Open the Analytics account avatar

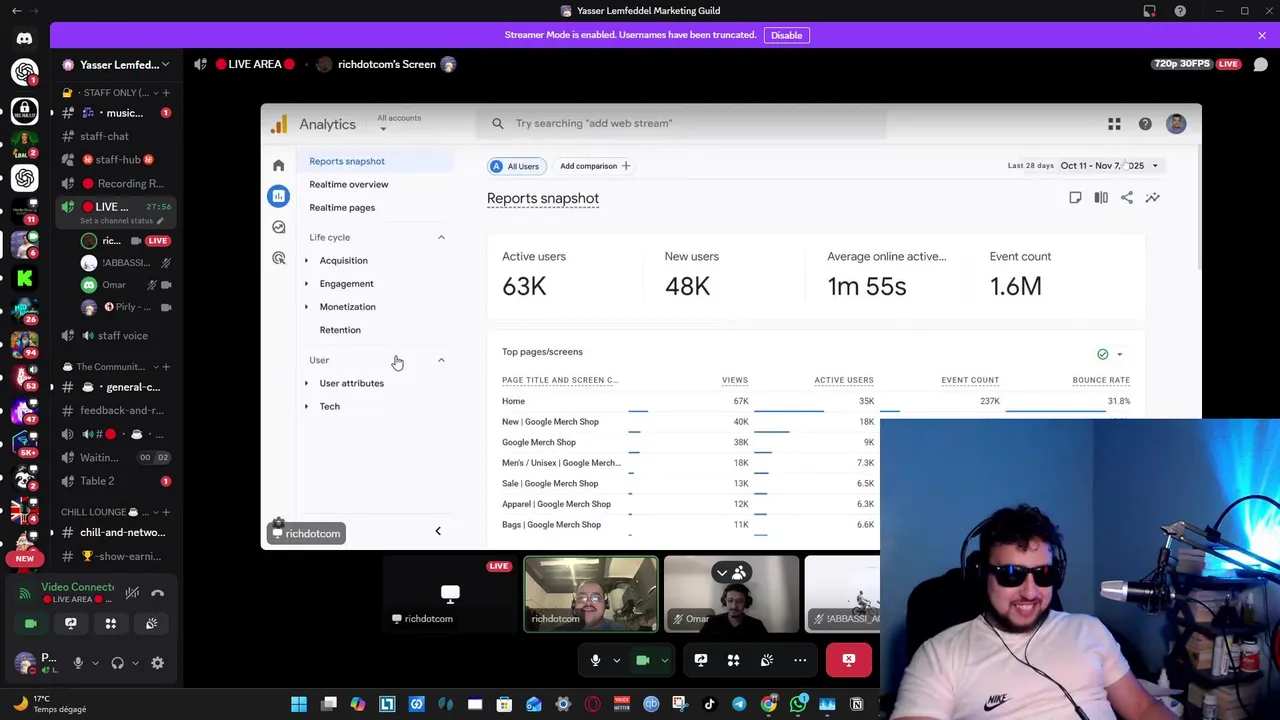[1176, 124]
